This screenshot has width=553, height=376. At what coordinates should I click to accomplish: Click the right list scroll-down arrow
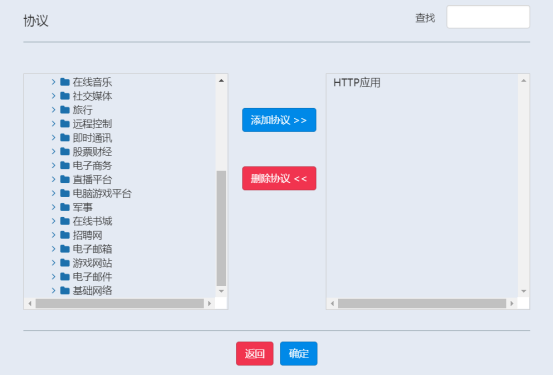(x=524, y=291)
